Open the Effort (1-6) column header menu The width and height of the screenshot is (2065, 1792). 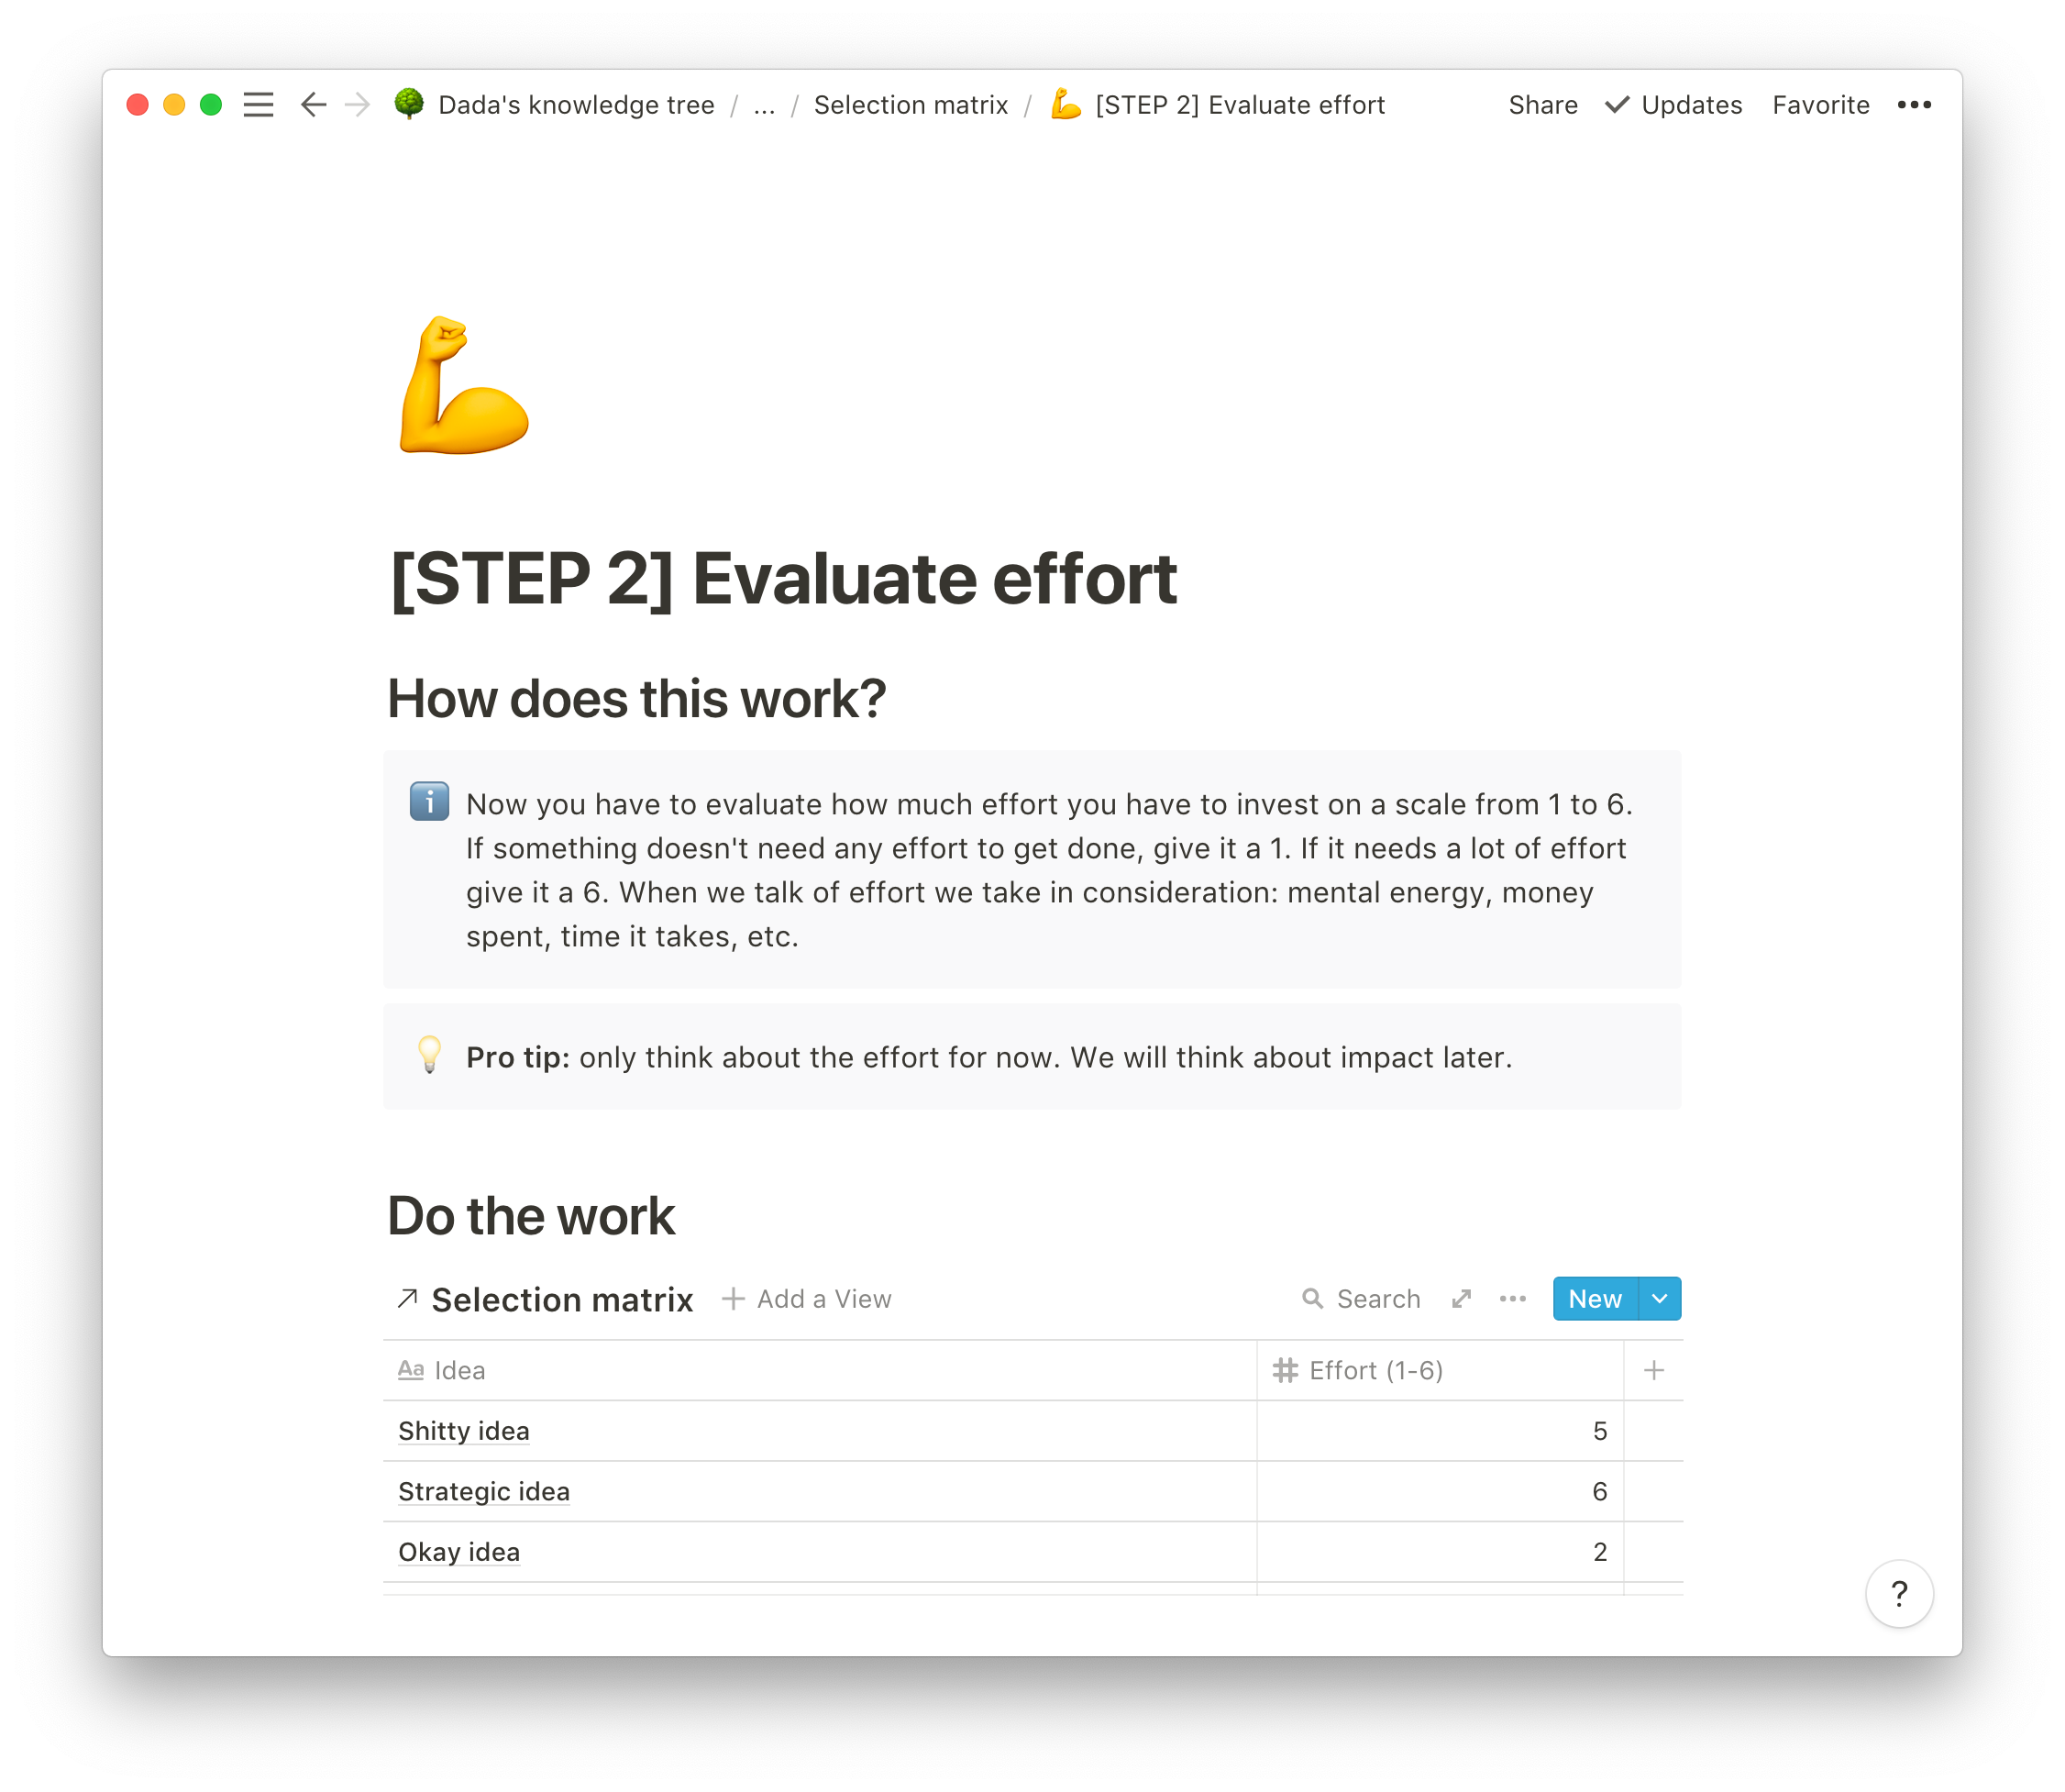point(1375,1370)
